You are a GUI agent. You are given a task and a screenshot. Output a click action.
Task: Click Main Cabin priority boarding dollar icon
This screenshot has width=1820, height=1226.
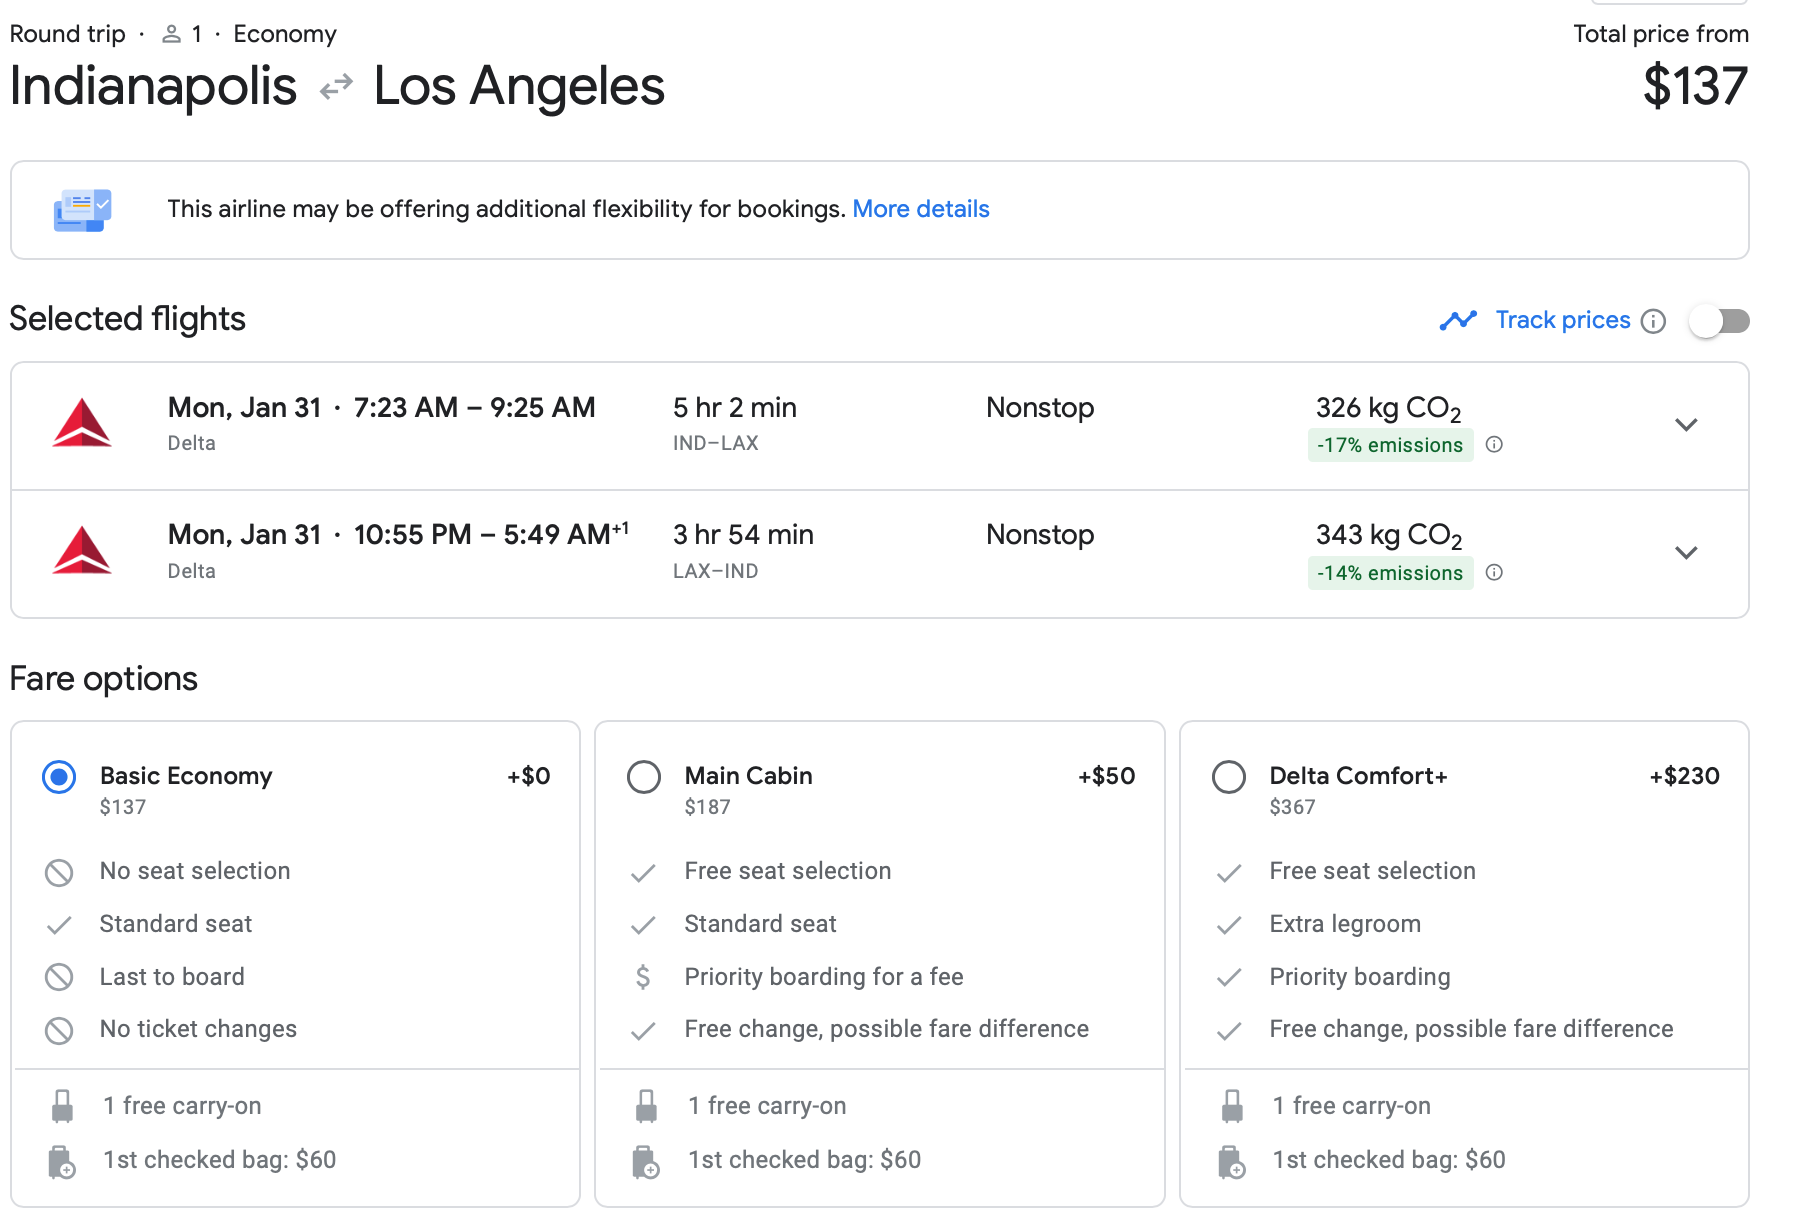[643, 977]
